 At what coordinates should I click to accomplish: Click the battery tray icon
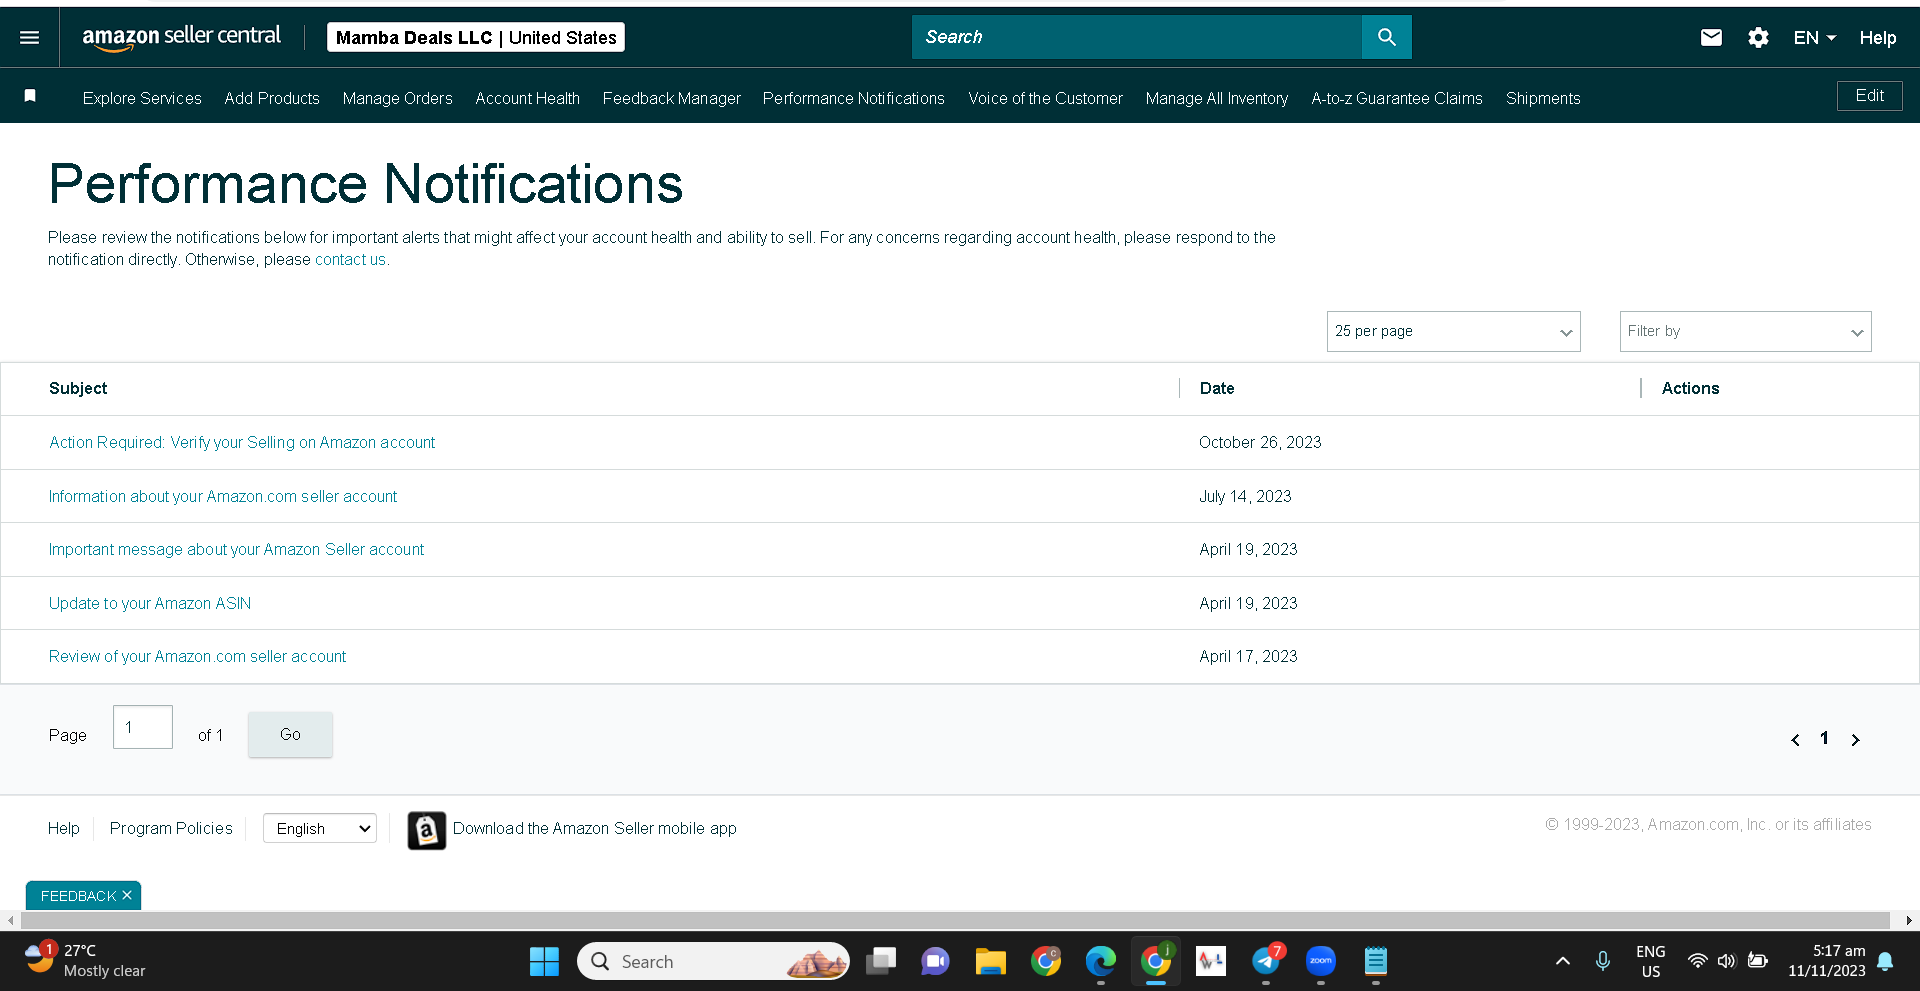click(x=1758, y=962)
